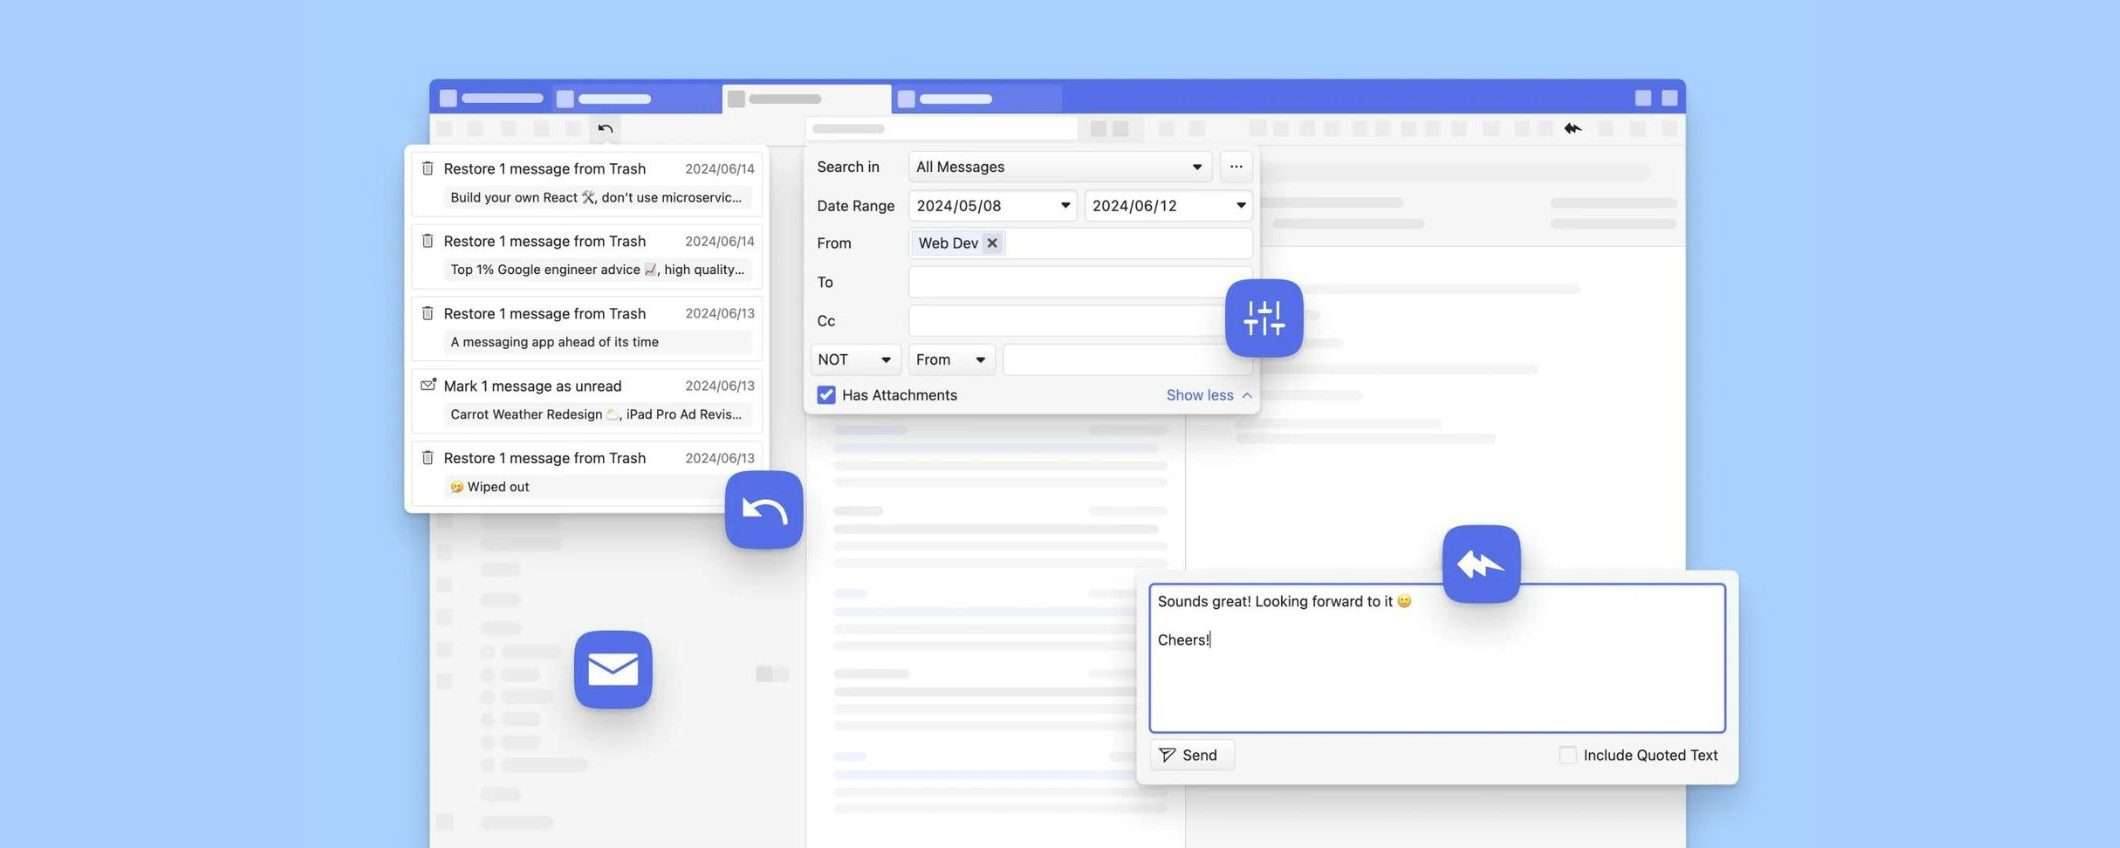
Task: Click the large blue undo badge icon
Action: [x=764, y=510]
